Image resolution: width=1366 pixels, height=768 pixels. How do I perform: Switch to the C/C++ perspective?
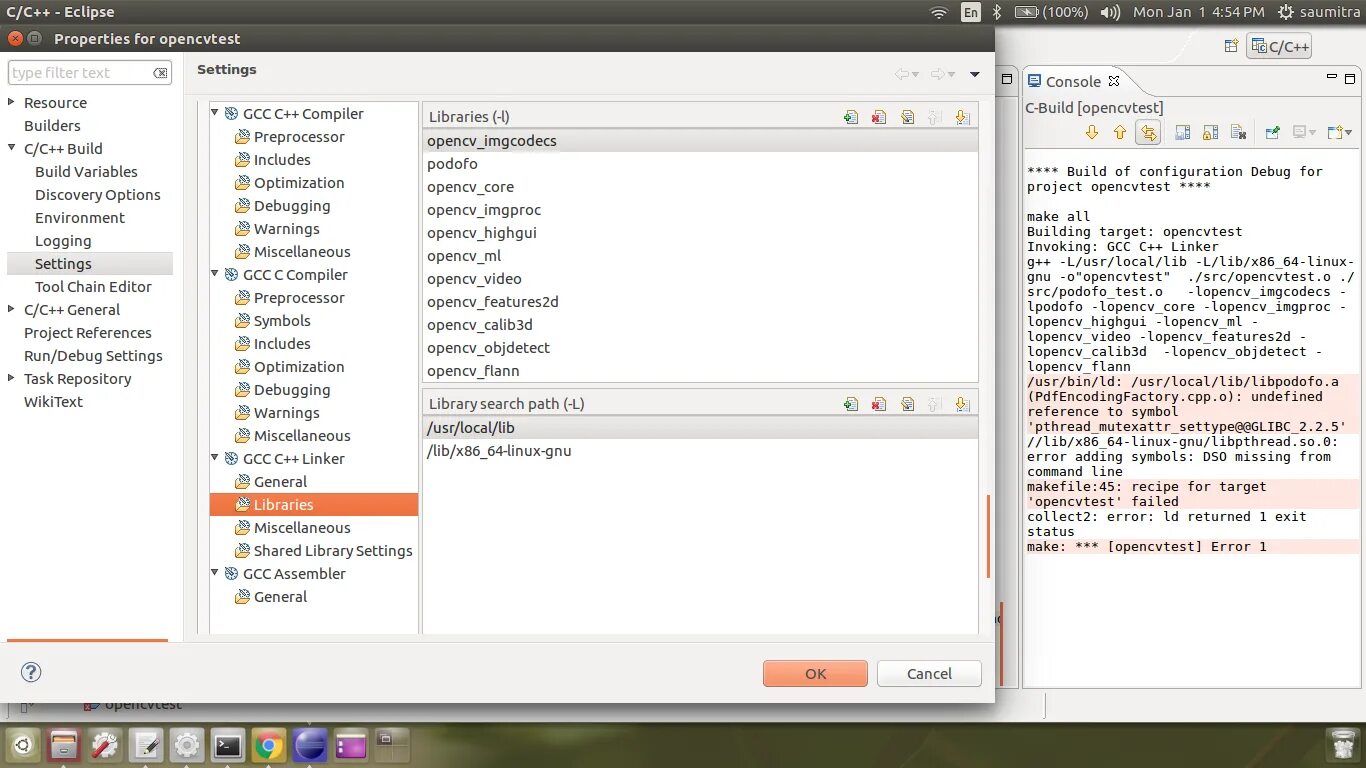tap(1281, 46)
